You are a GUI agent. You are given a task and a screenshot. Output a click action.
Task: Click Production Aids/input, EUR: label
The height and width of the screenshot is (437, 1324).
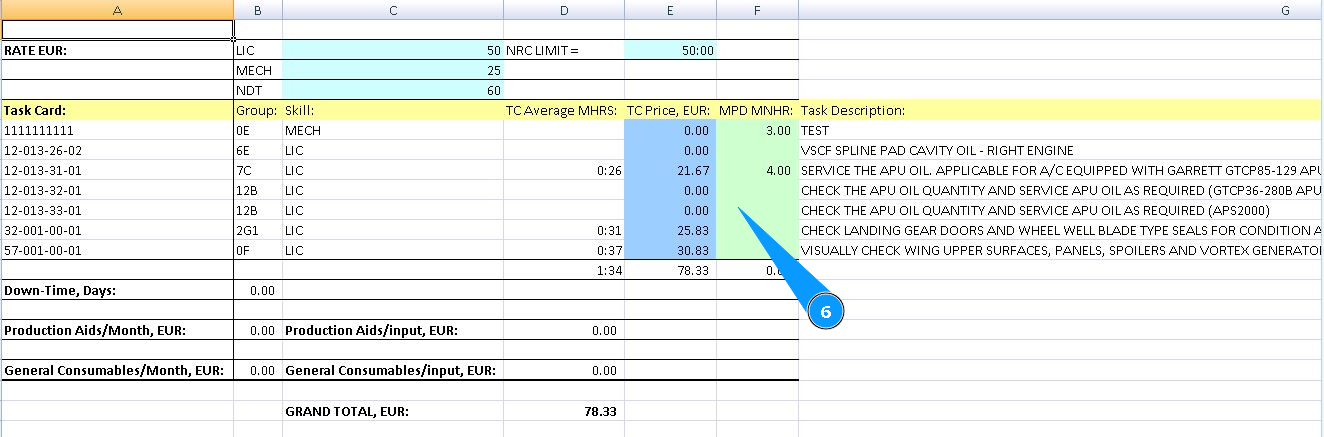(x=393, y=330)
